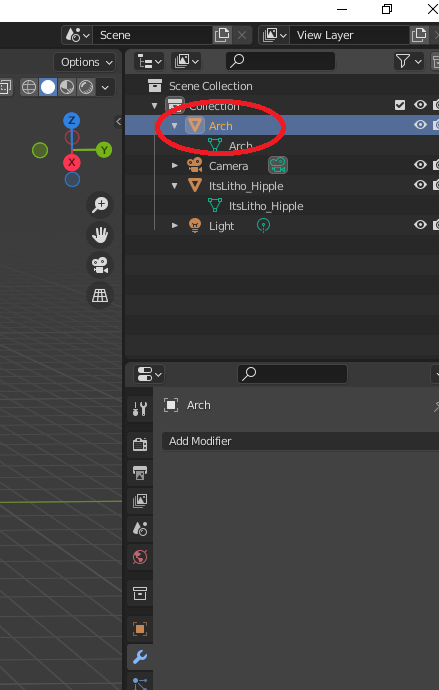This screenshot has height=690, width=439.
Task: Expand the Light tree item
Action: click(x=175, y=226)
